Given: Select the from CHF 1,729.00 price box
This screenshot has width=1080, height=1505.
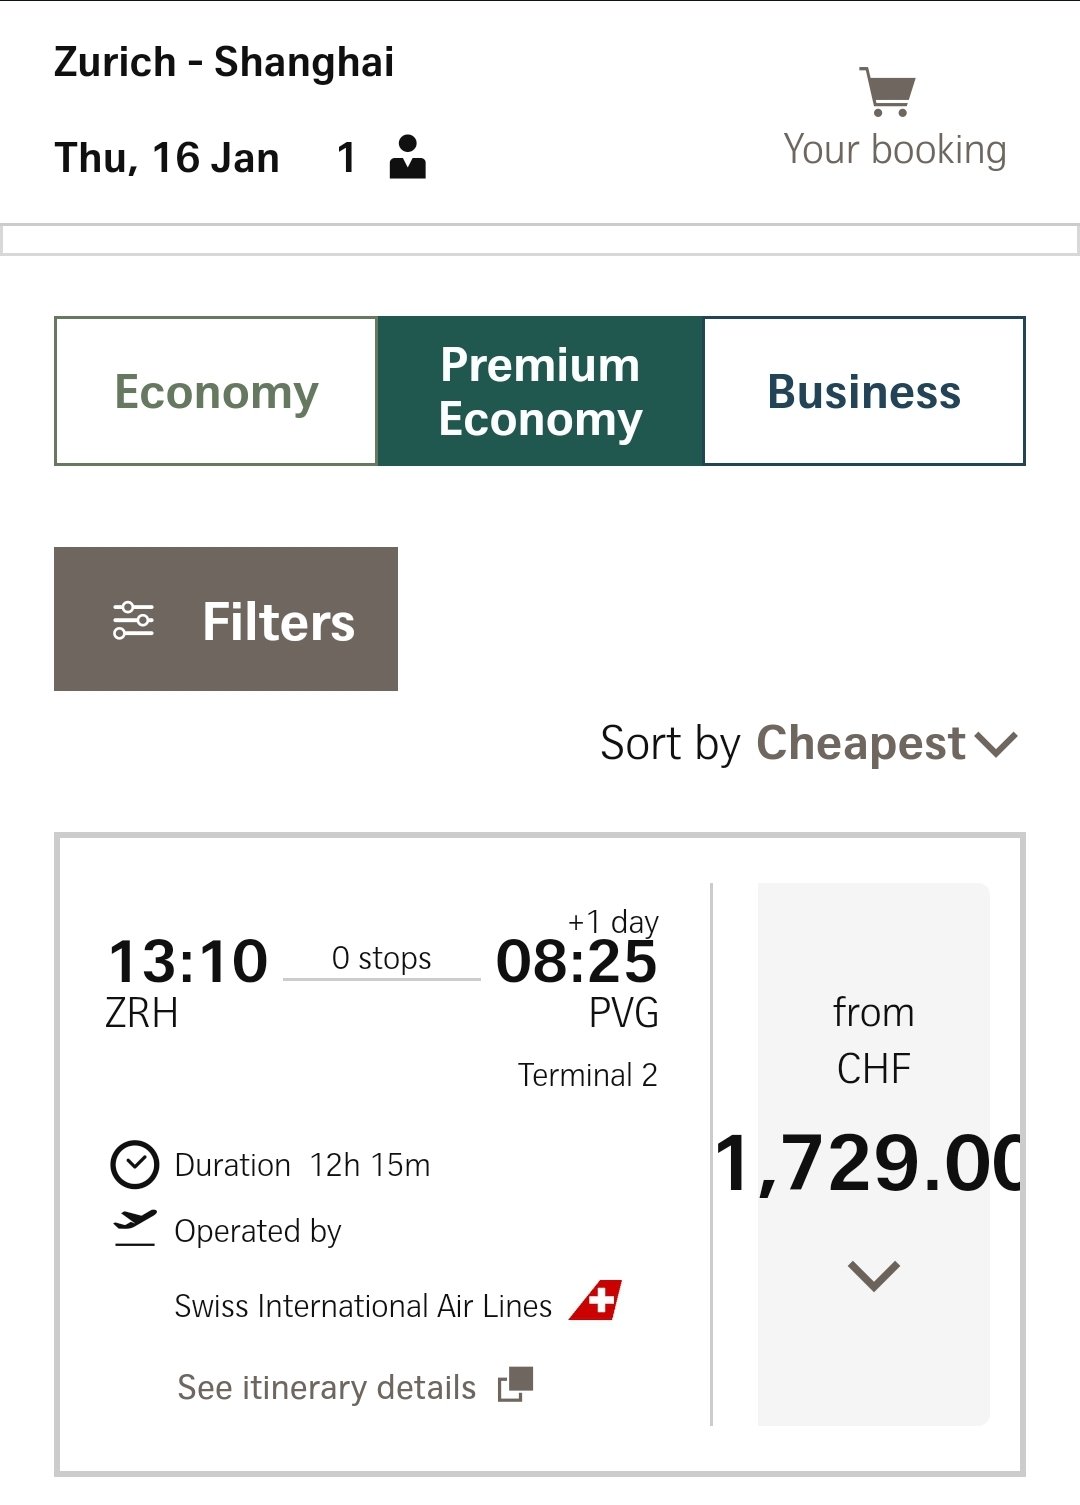Looking at the screenshot, I should (873, 1100).
